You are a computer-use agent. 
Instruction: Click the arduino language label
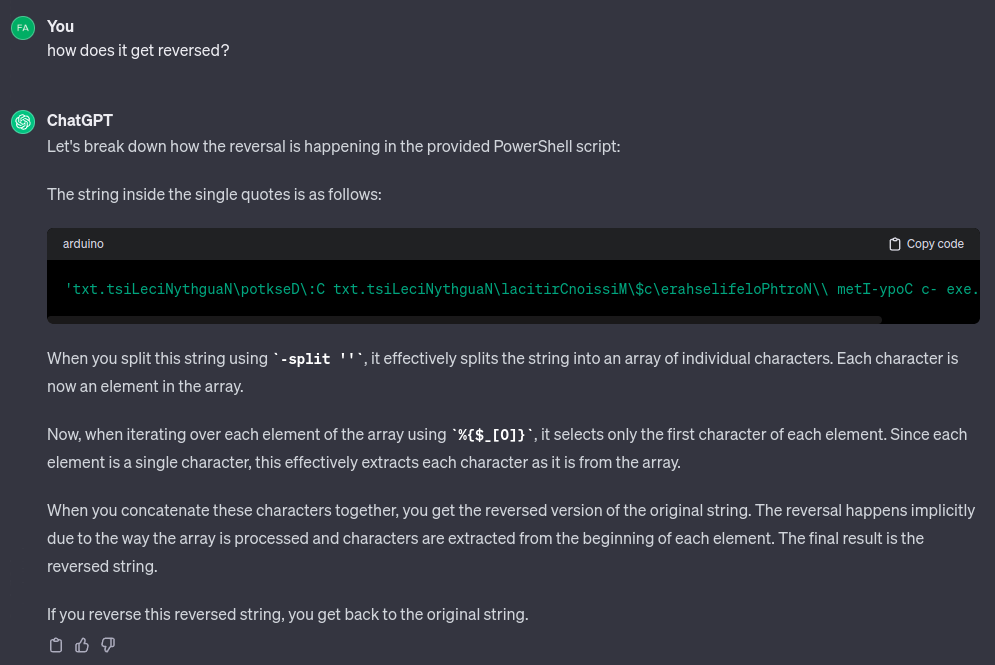83,244
